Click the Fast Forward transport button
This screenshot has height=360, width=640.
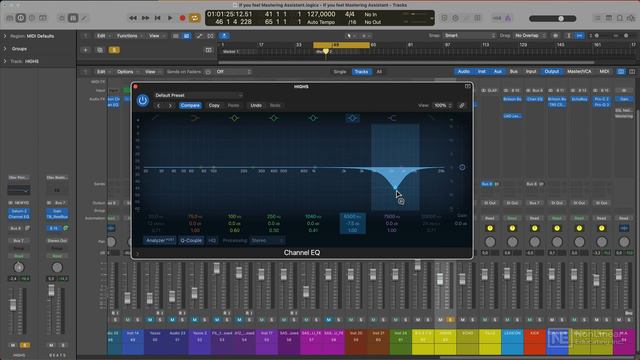[145, 18]
